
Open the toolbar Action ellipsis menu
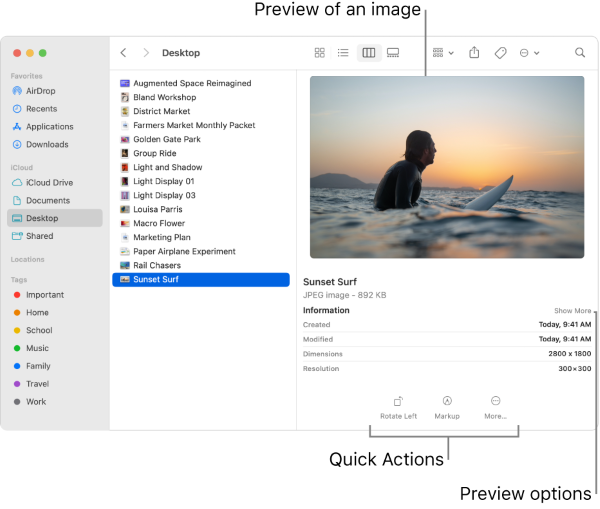click(x=530, y=53)
